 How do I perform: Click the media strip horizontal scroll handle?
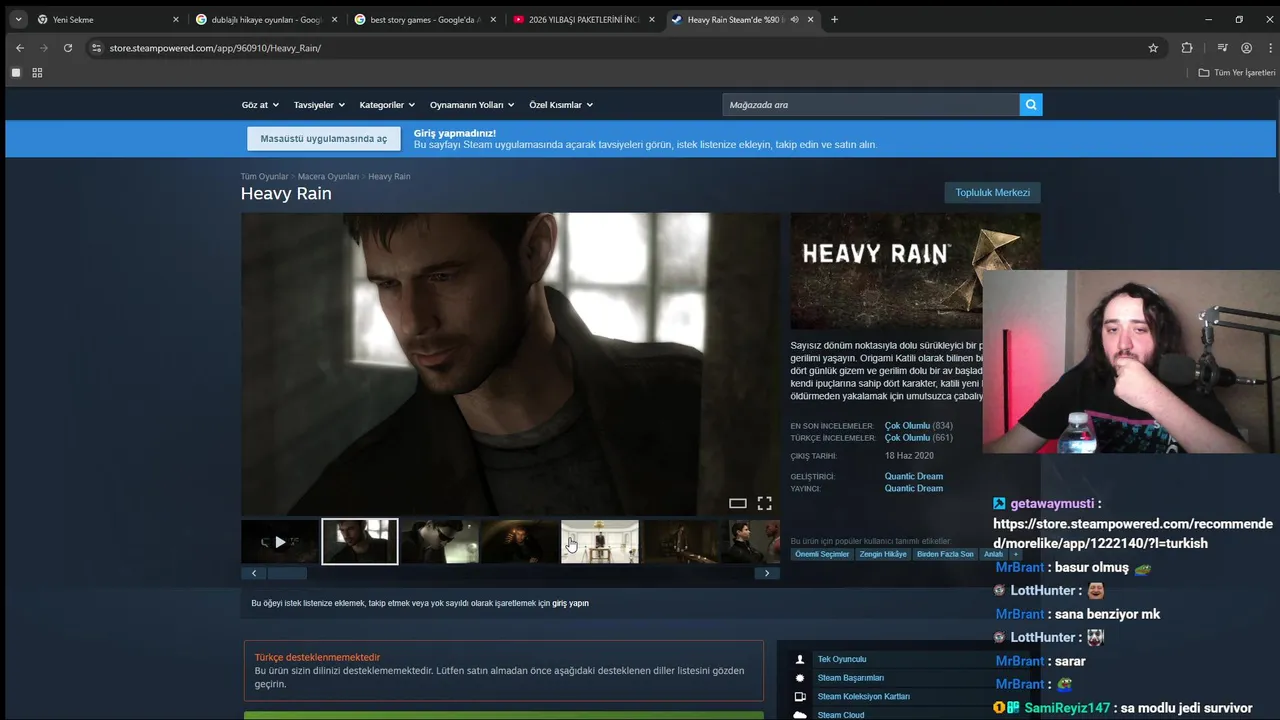287,573
